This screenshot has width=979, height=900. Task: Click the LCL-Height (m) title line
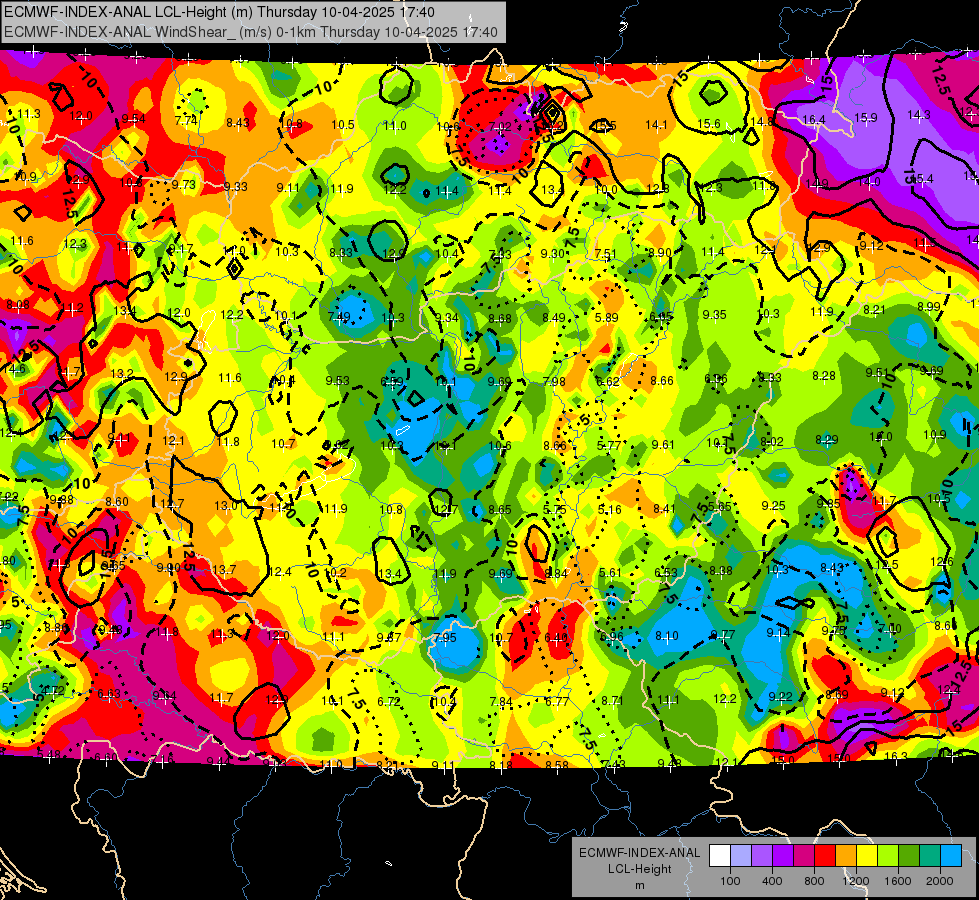[x=219, y=12]
